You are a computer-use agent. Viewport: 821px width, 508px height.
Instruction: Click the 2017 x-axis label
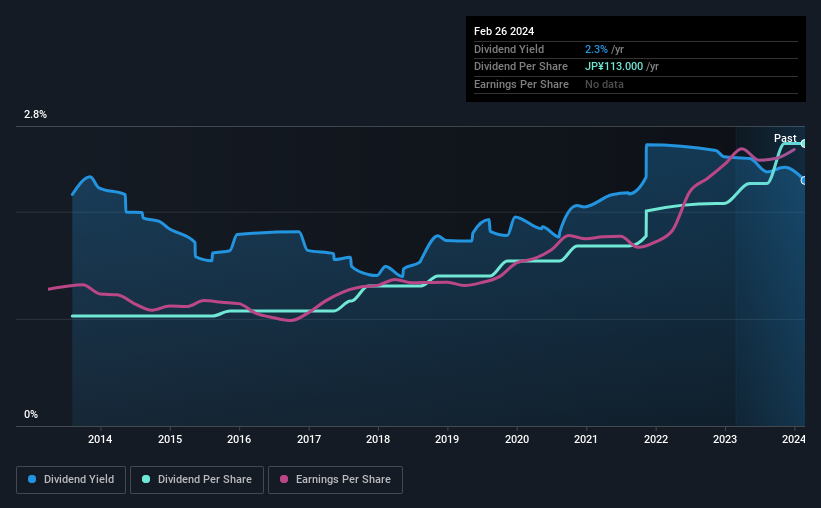309,439
